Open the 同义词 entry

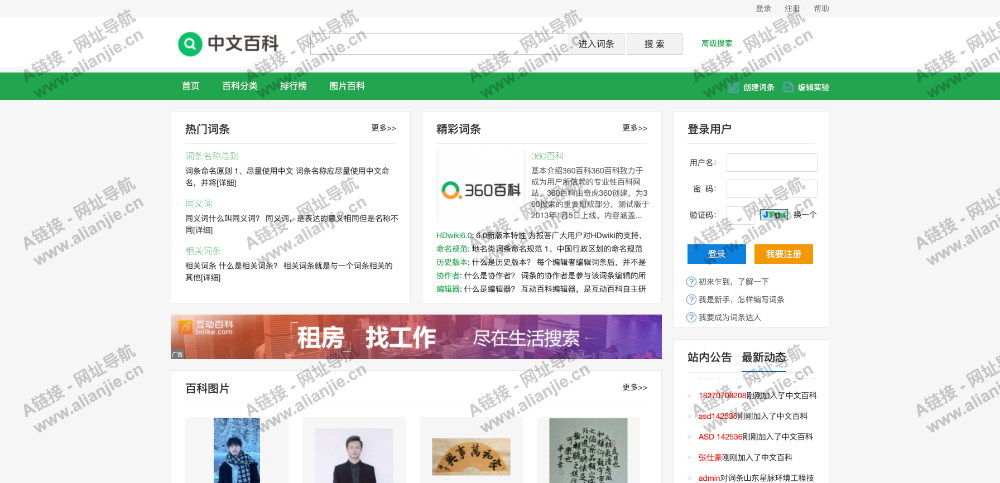(199, 204)
